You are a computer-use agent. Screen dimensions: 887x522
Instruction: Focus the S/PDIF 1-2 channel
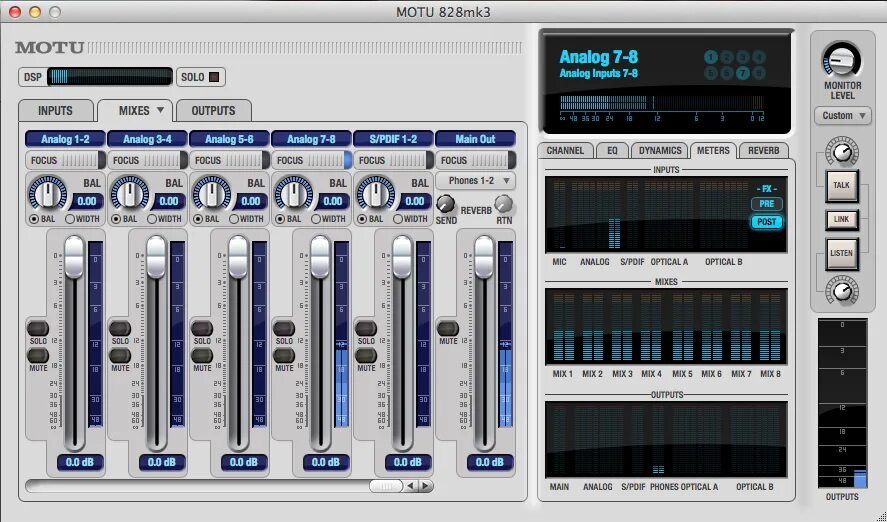coord(393,160)
